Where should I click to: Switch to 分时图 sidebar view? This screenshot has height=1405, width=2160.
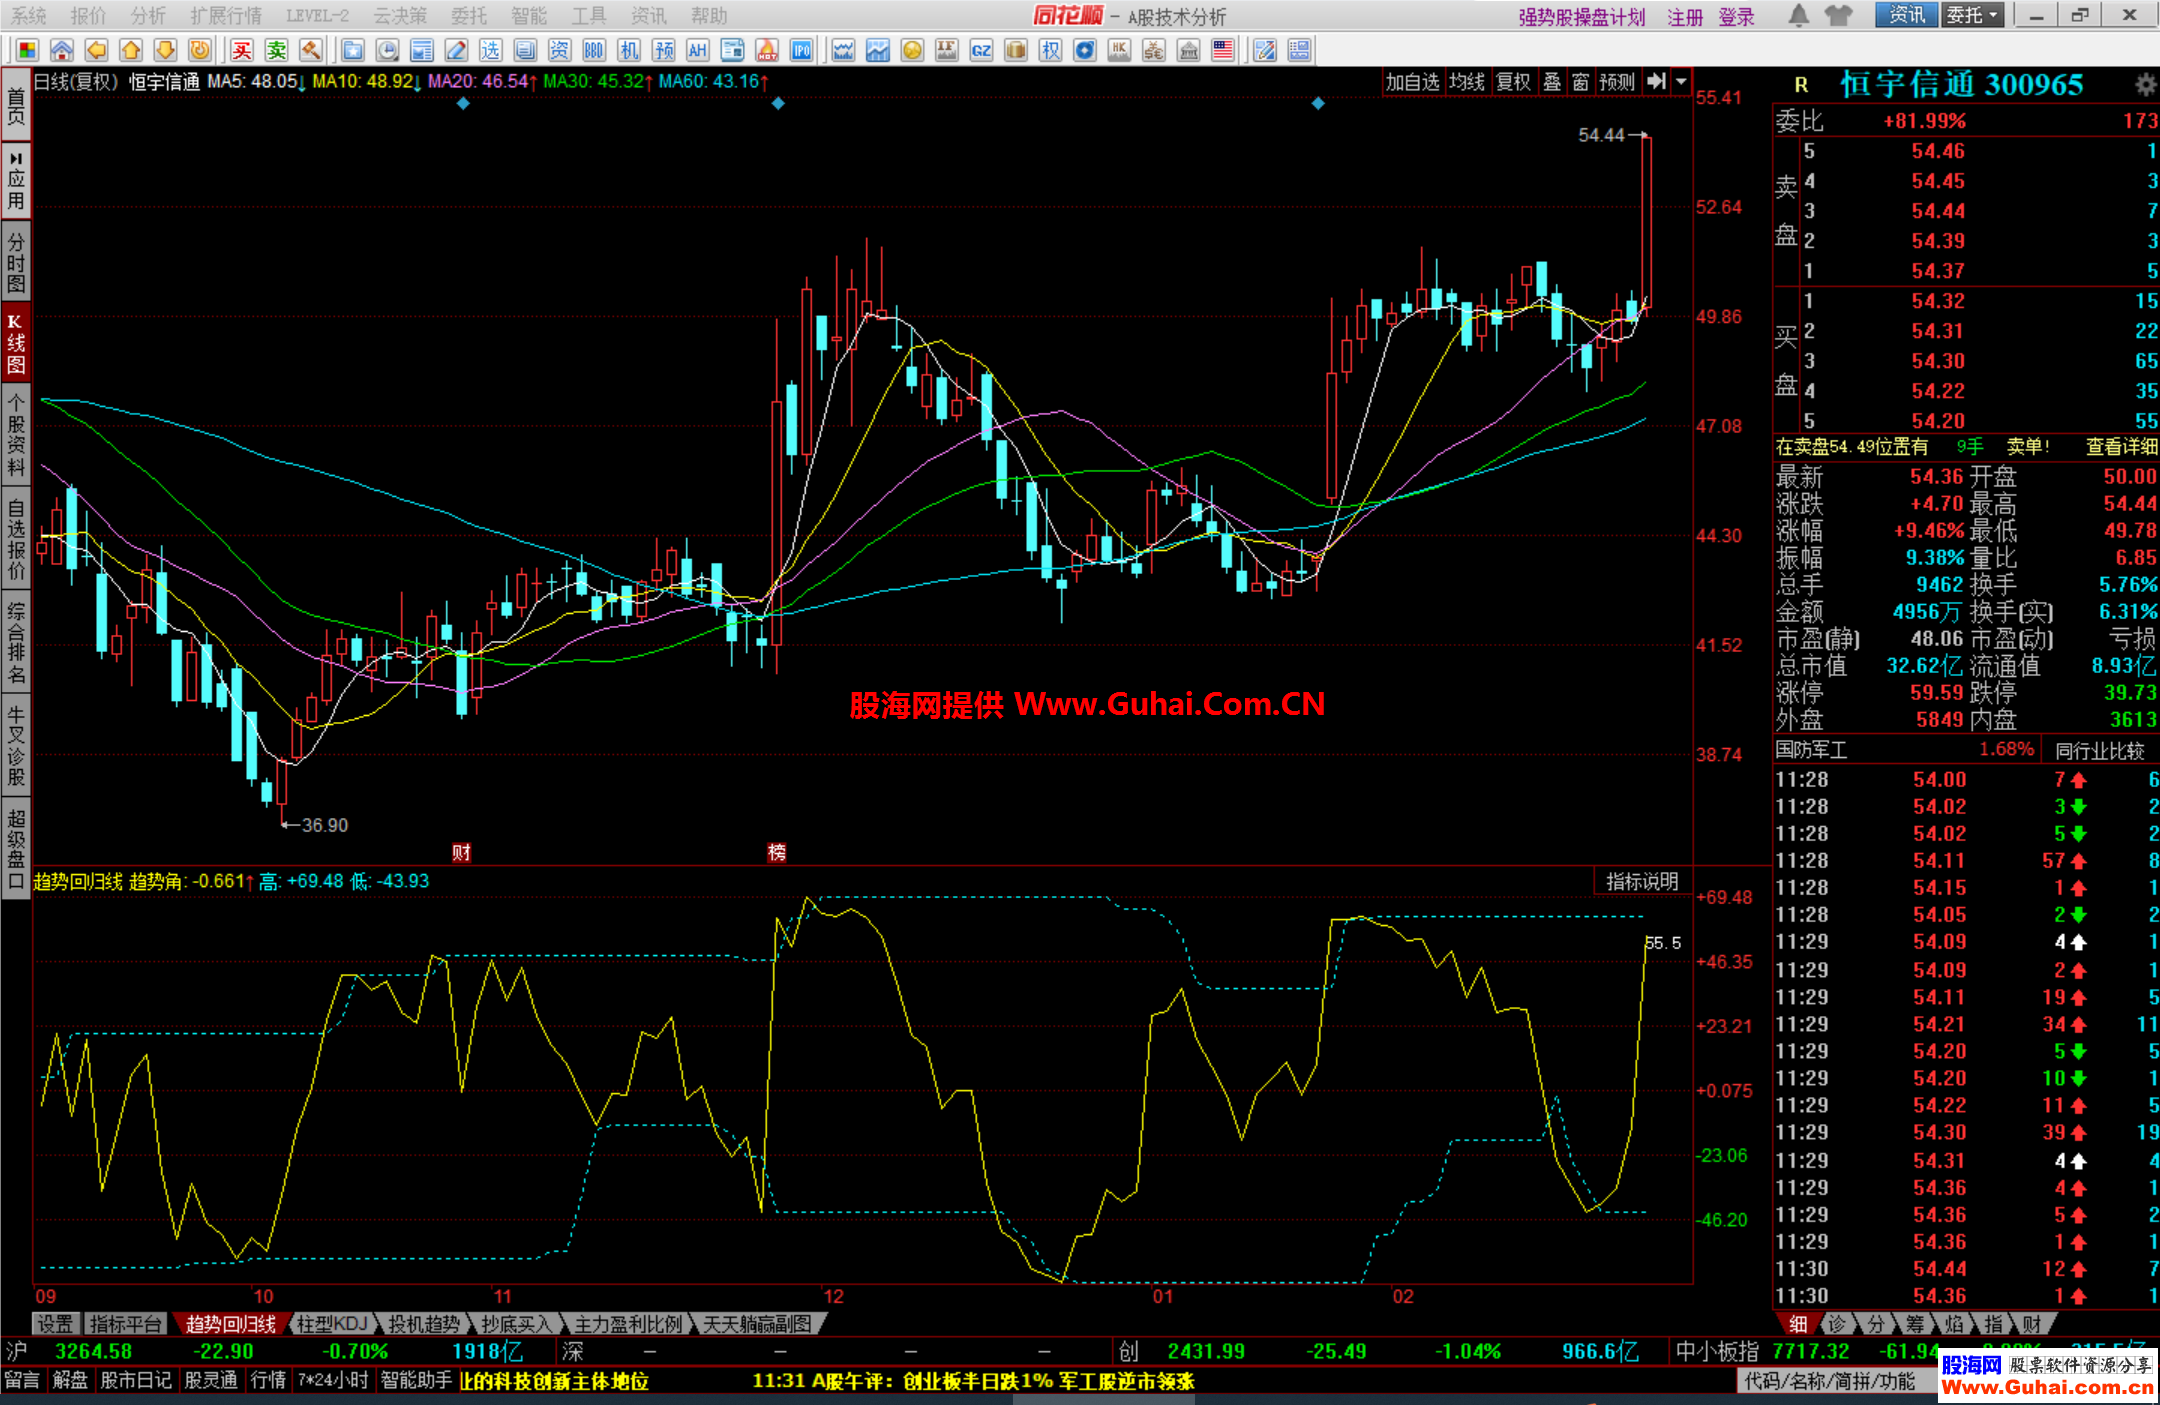click(x=16, y=262)
